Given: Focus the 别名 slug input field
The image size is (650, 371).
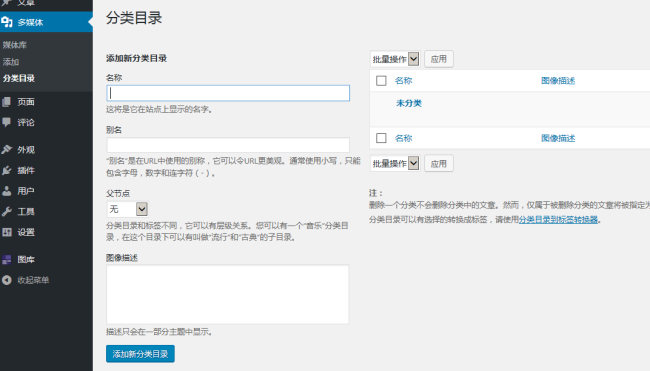Looking at the screenshot, I should click(228, 145).
